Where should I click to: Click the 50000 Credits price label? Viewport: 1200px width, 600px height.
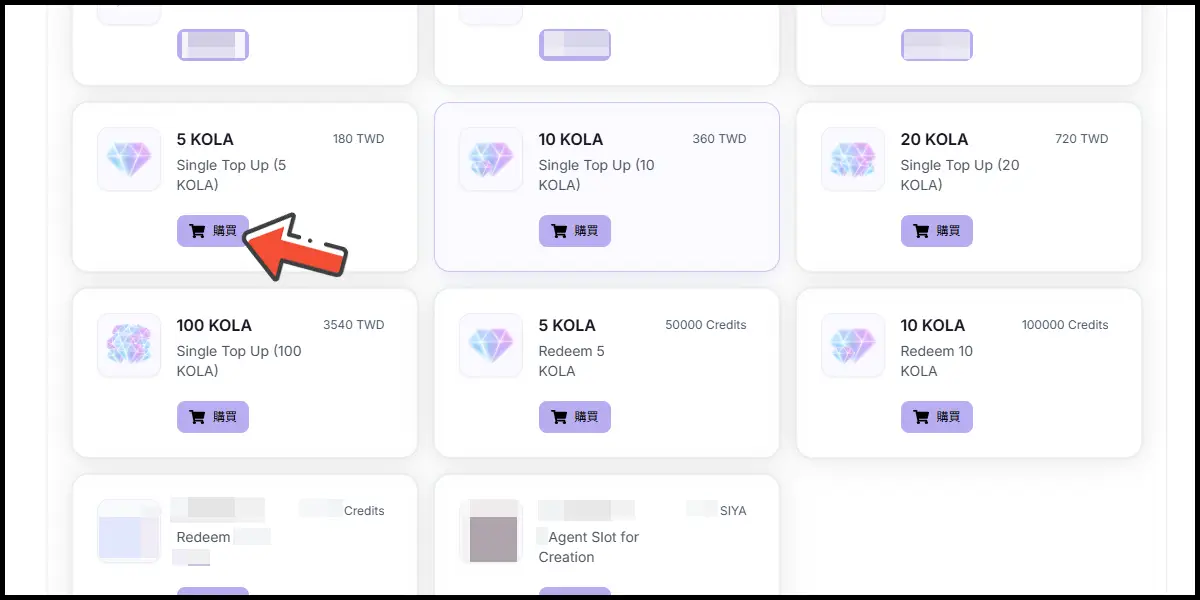coord(706,325)
